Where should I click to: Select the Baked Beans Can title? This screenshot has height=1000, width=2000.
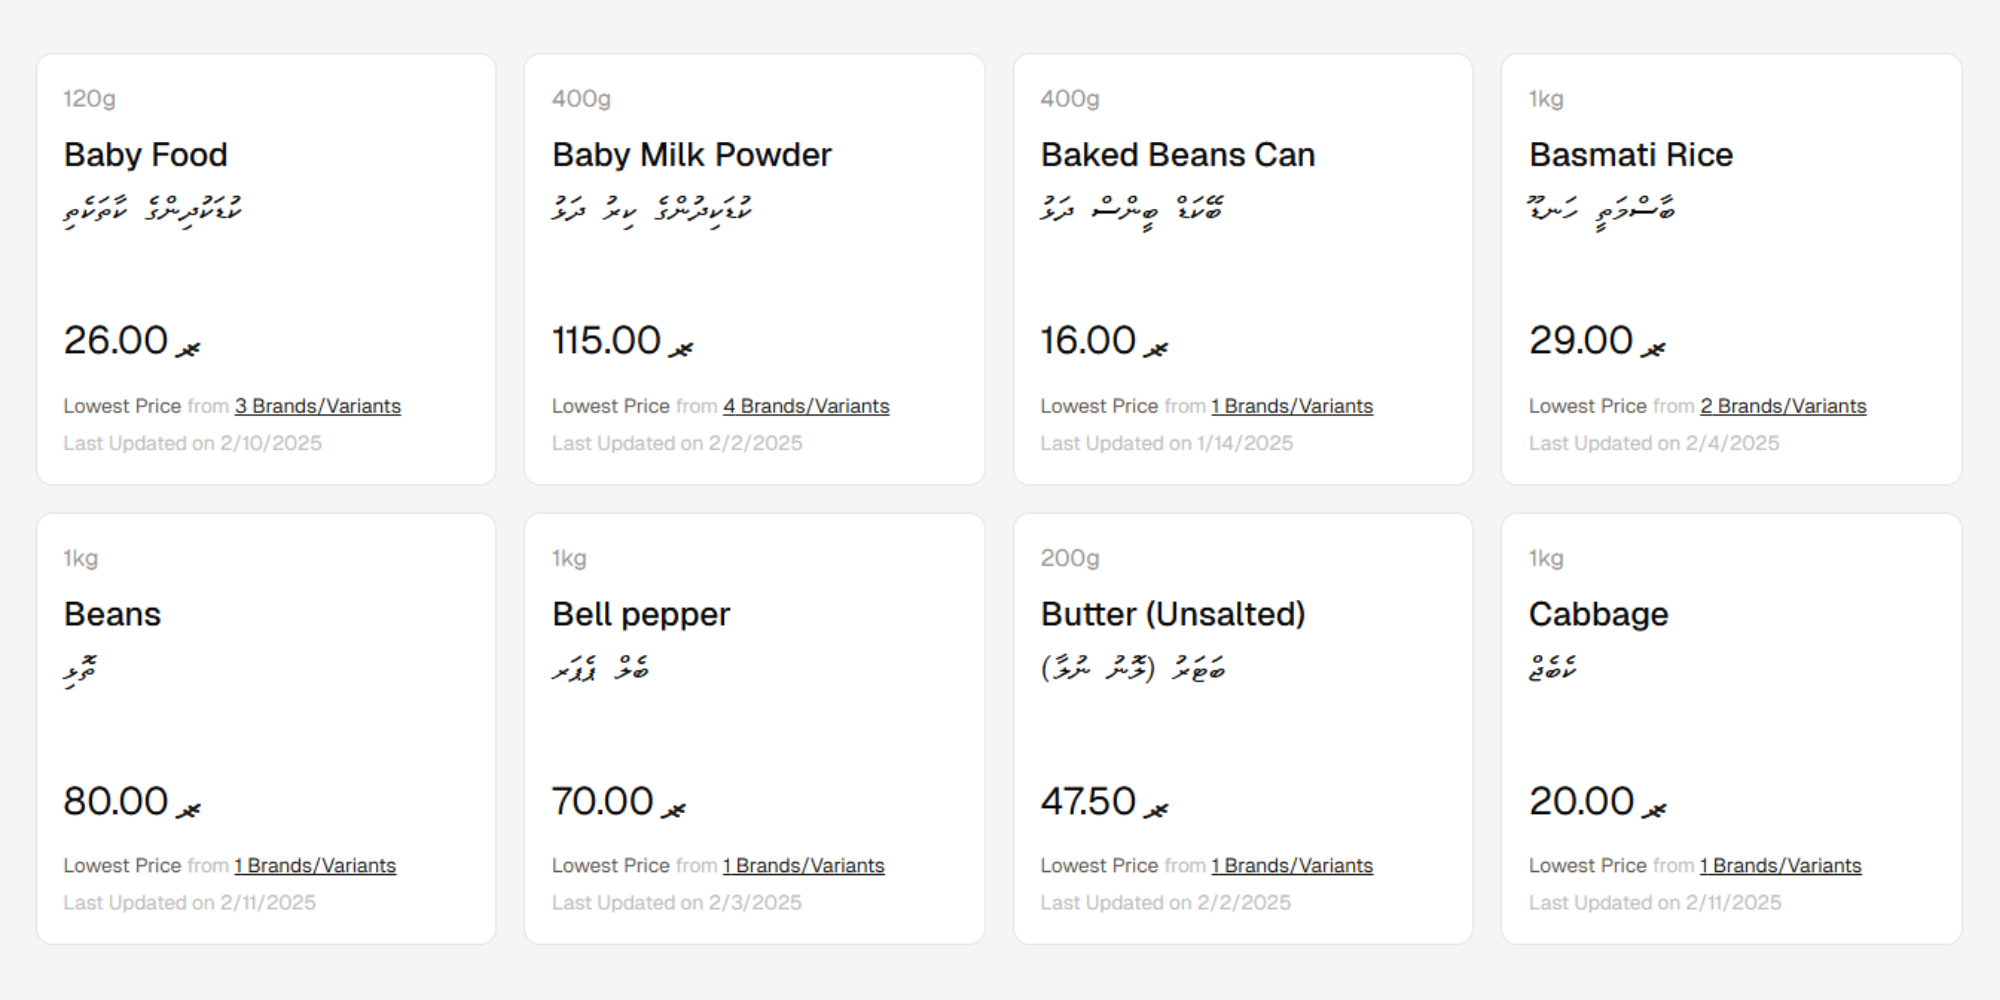(x=1178, y=155)
